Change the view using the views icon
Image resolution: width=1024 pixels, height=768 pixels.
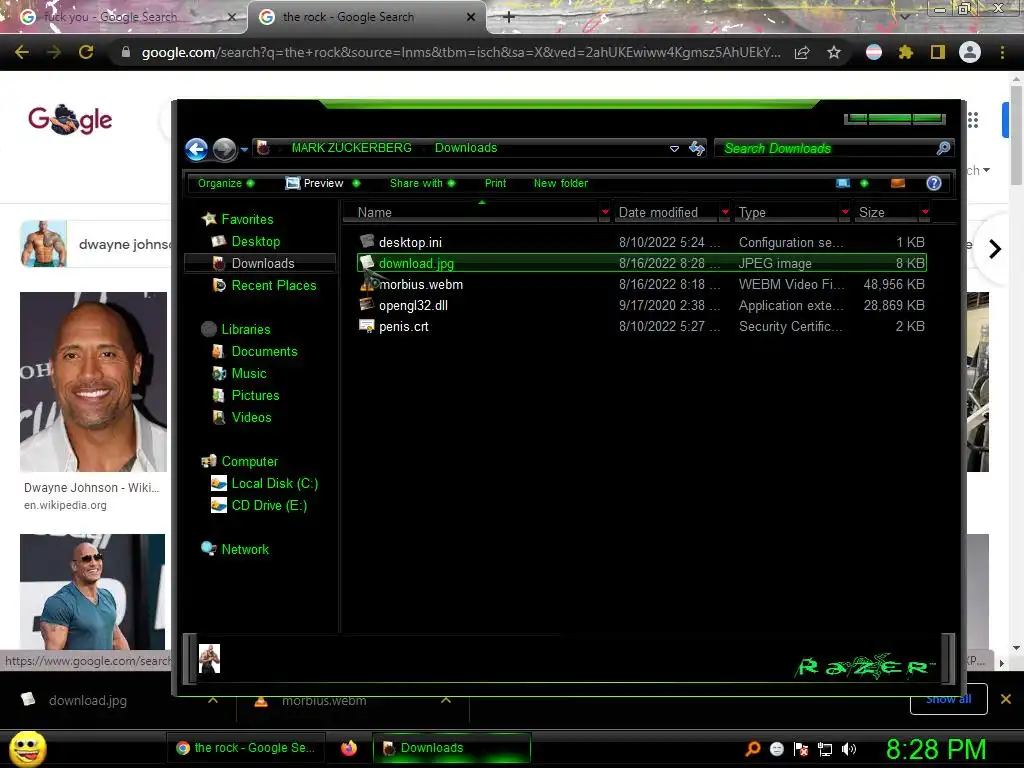click(843, 184)
